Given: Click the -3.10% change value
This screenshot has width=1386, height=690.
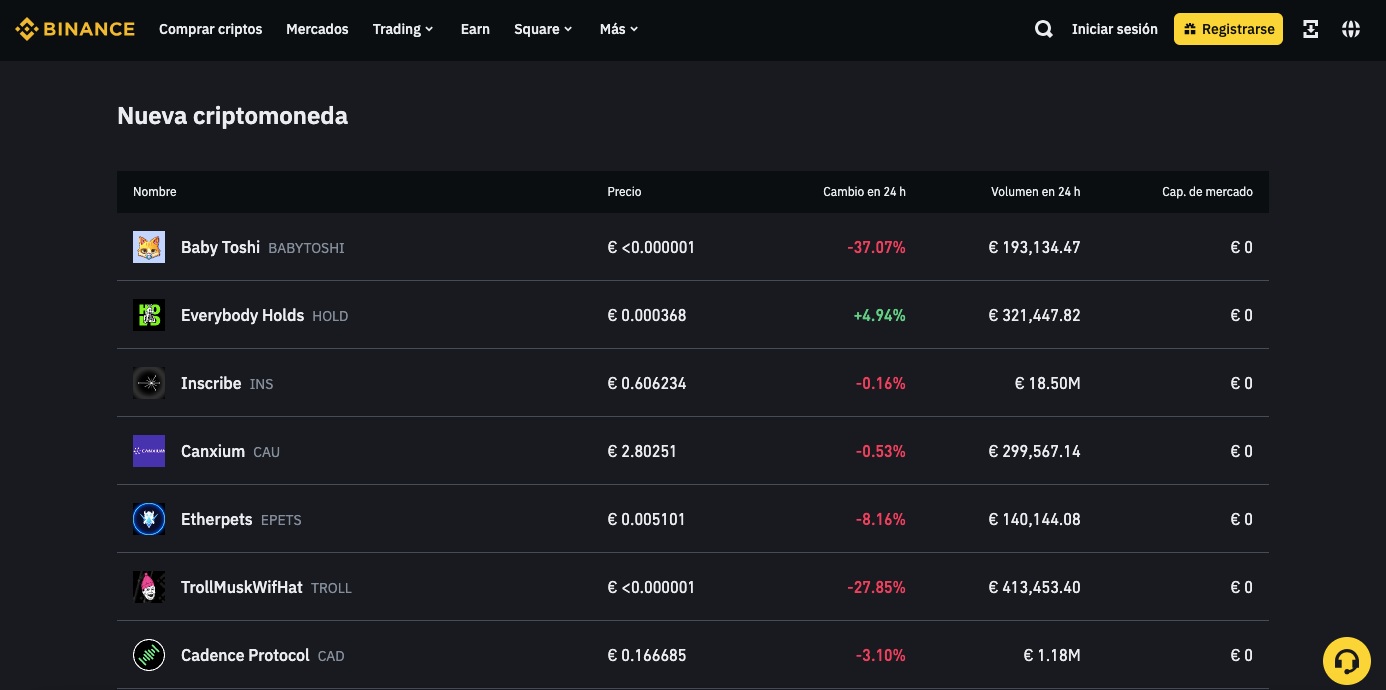Looking at the screenshot, I should (x=880, y=655).
